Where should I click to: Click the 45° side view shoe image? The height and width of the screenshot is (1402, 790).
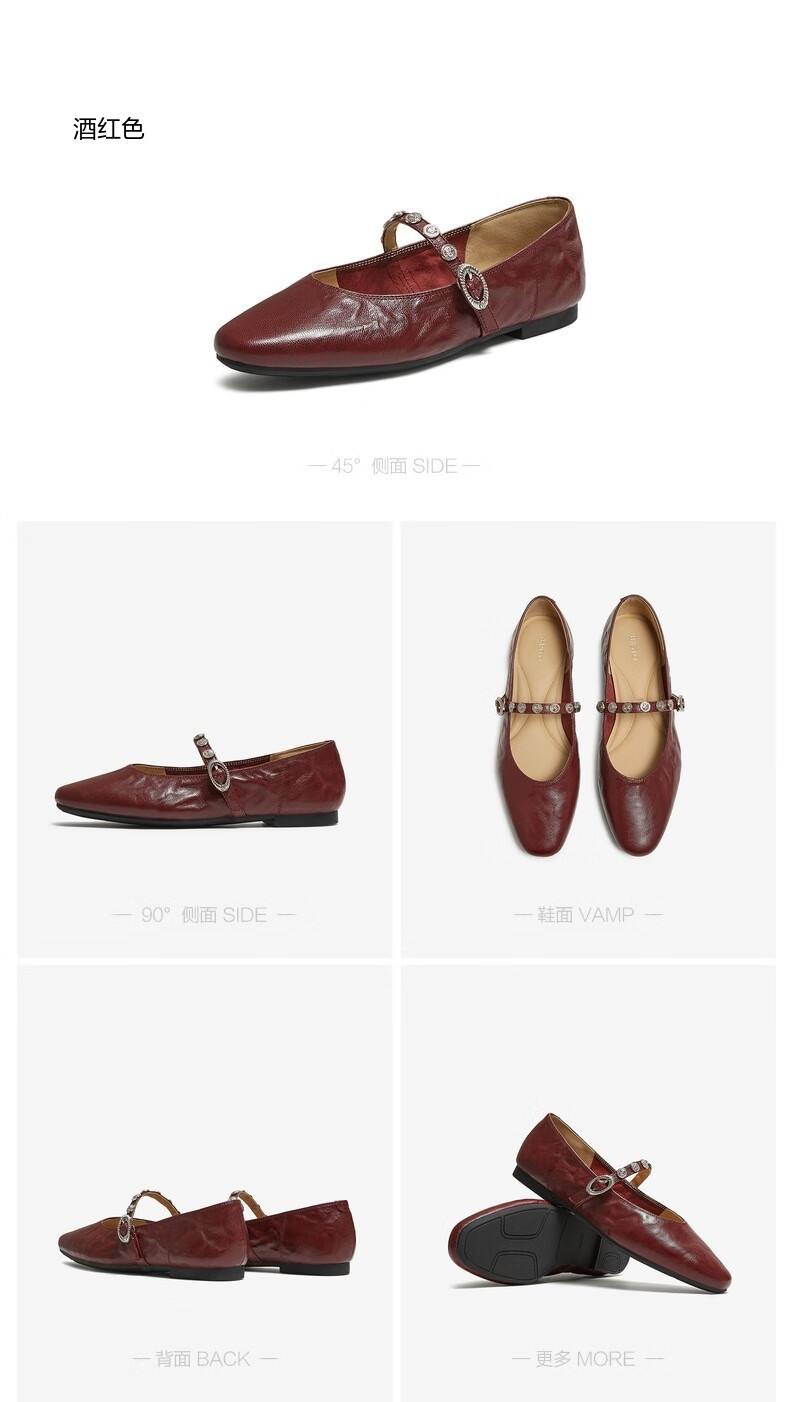pyautogui.click(x=398, y=289)
